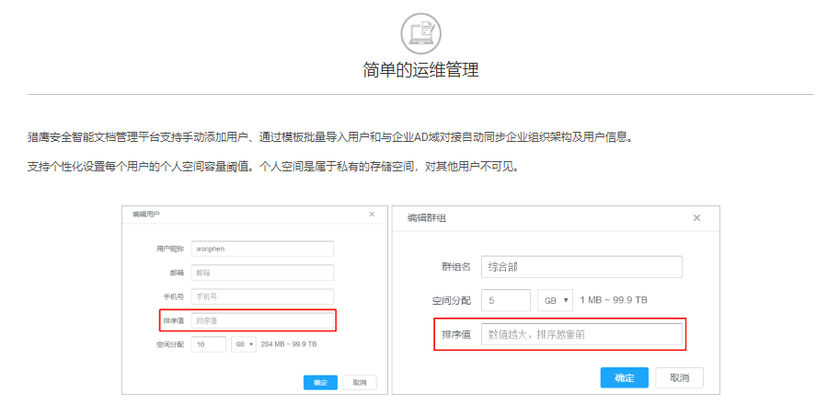Click the 排序值 field with placeholder 数值越大
The width and height of the screenshot is (828, 419).
[581, 334]
